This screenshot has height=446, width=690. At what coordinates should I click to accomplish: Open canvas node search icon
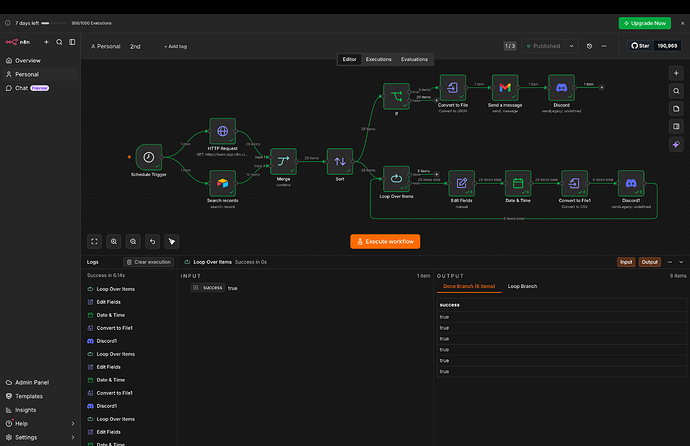(676, 91)
